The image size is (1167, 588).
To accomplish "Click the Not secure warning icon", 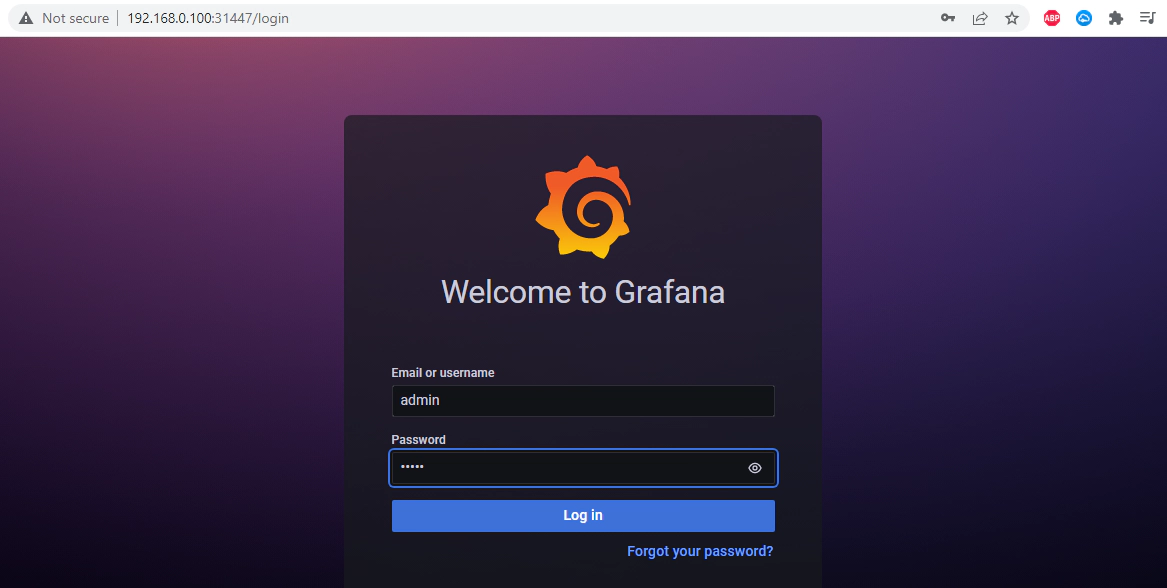I will 26,19.
